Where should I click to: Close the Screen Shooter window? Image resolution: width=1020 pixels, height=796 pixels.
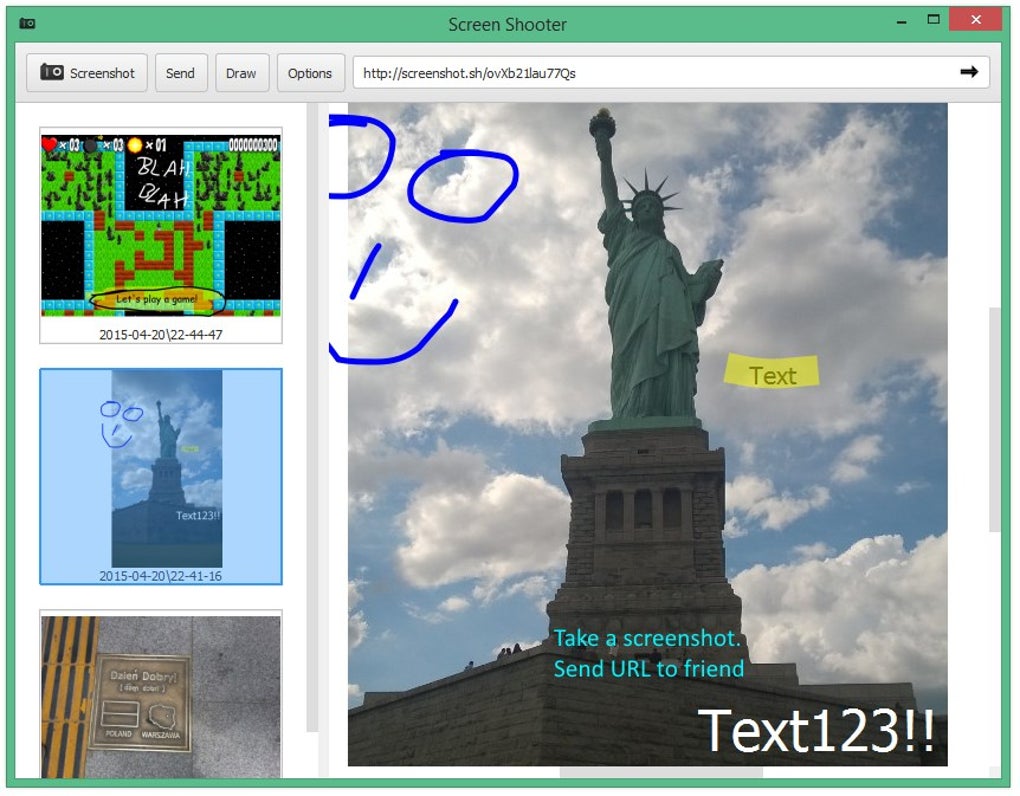(x=975, y=20)
